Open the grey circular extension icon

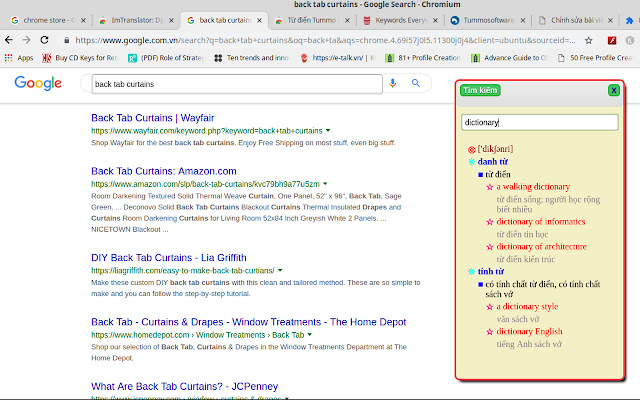(630, 40)
